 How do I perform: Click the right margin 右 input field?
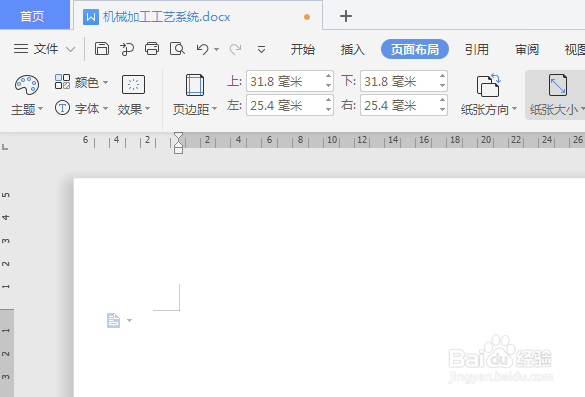399,106
